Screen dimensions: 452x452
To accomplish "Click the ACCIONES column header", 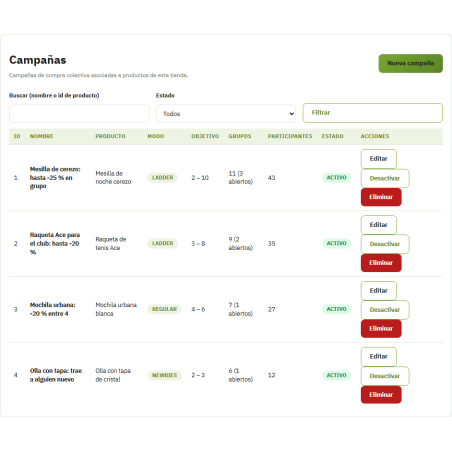I will tap(375, 136).
